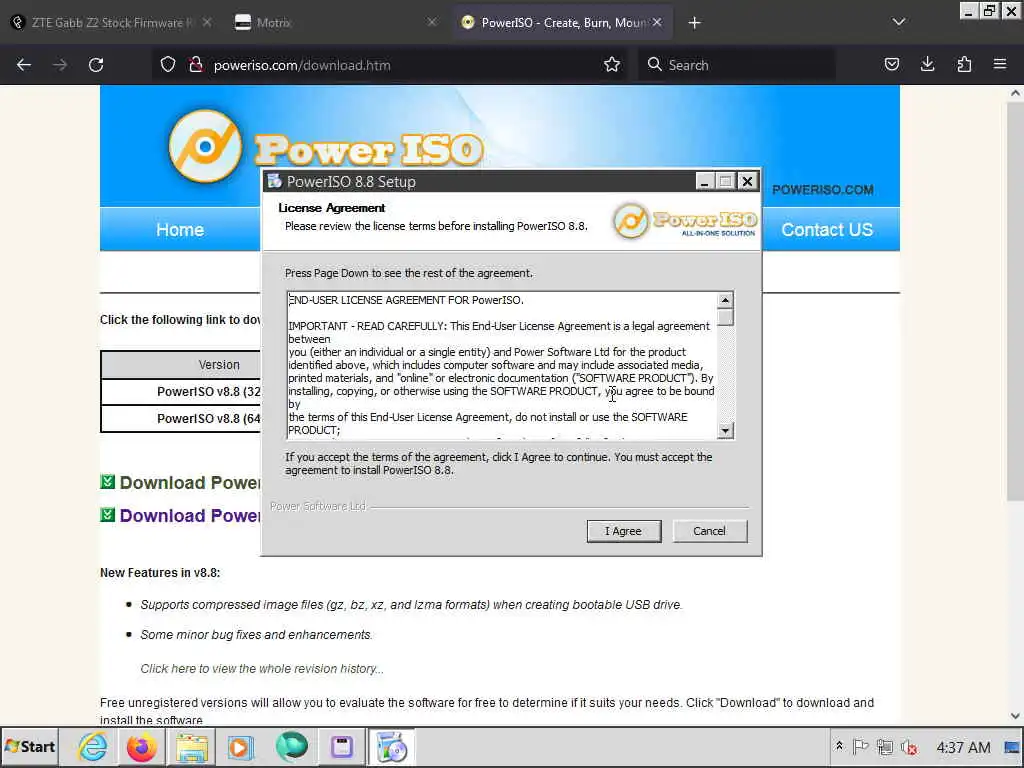Click here to view whole revision history

(262, 669)
